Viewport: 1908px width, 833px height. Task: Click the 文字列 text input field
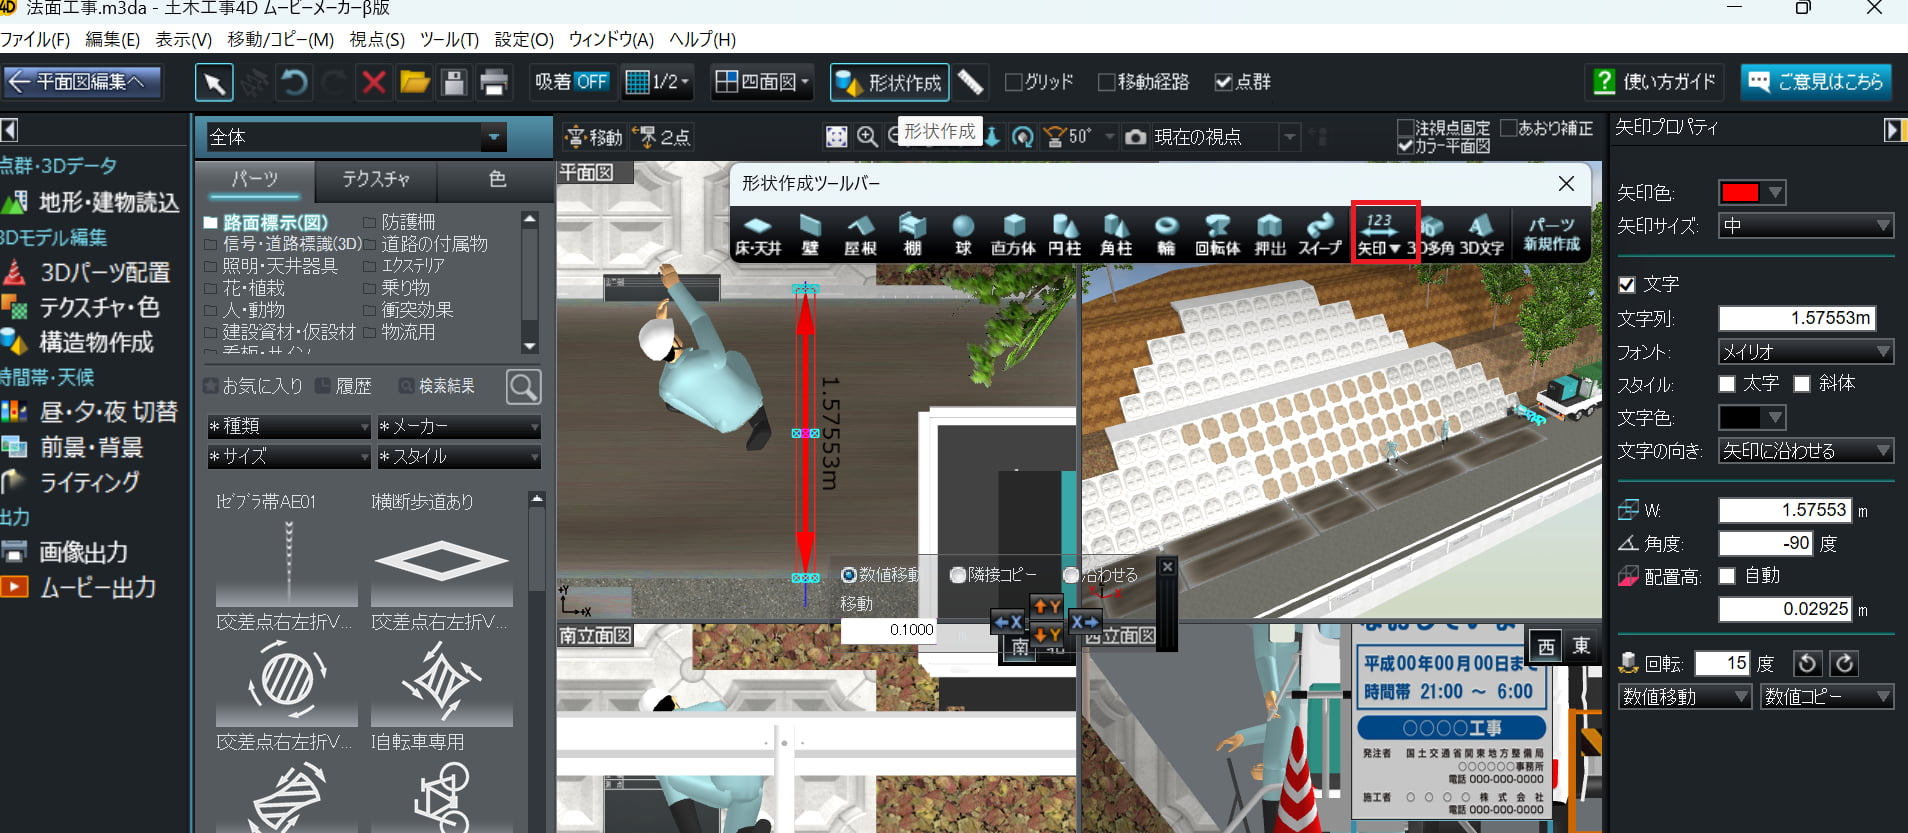pyautogui.click(x=1796, y=318)
